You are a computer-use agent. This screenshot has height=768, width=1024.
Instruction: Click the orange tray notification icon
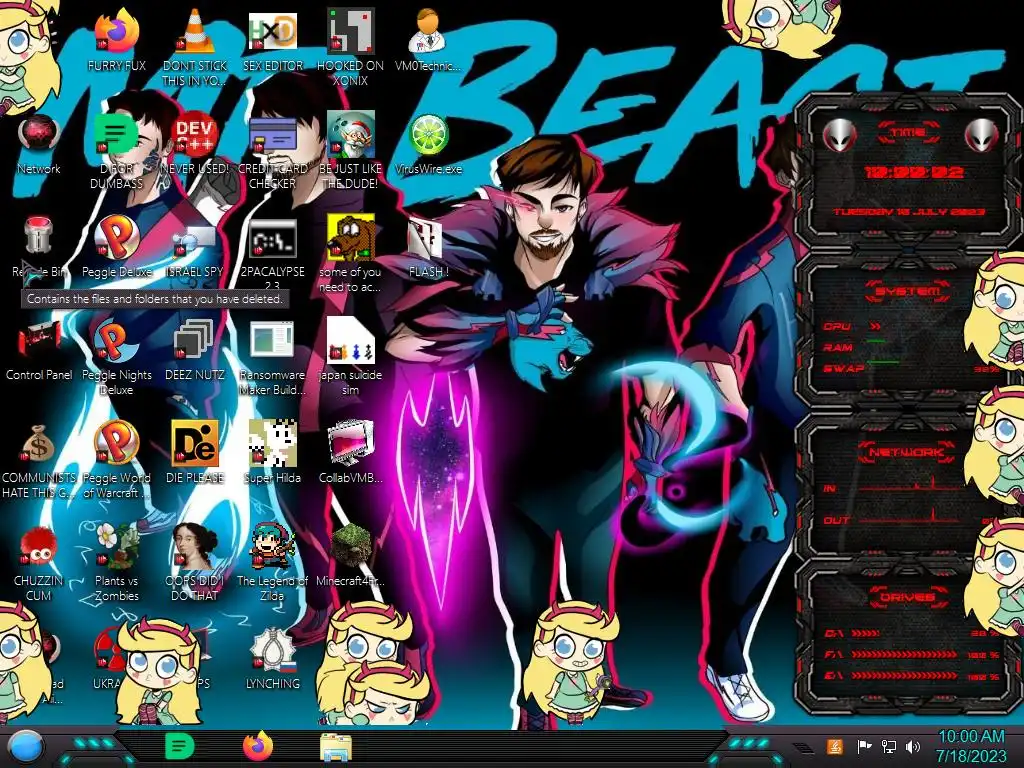835,746
